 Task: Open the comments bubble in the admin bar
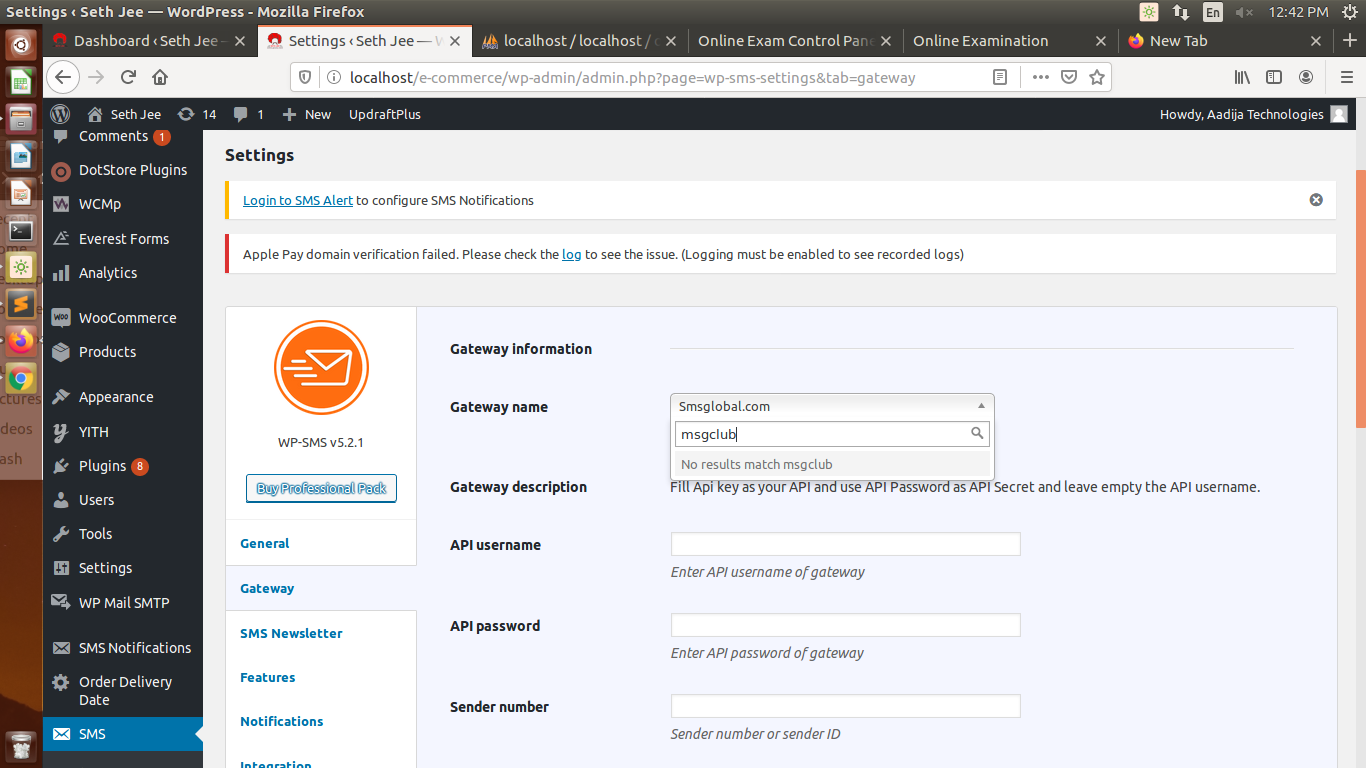(248, 114)
